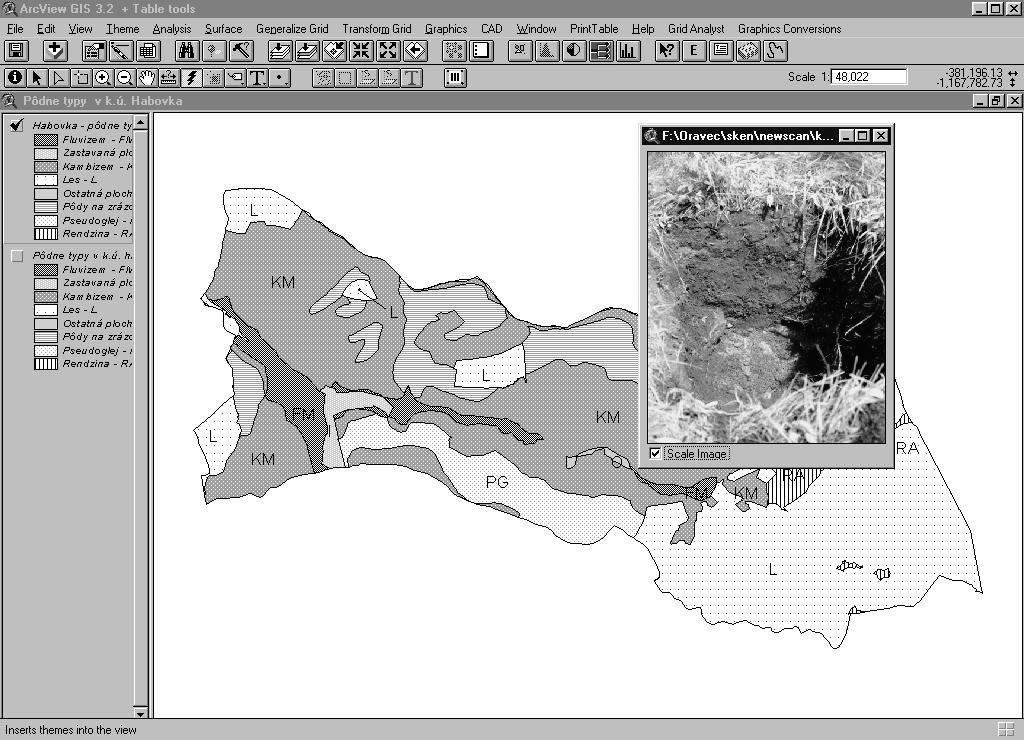Click the PG polygon label on map

click(x=497, y=482)
